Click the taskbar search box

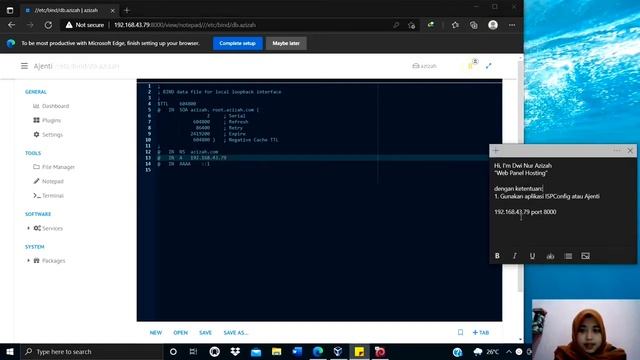(x=91, y=351)
